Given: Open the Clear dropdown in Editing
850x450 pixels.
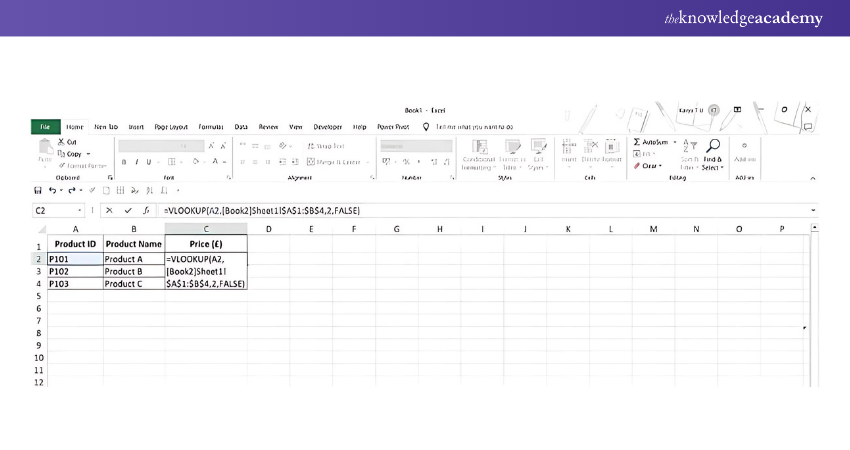Looking at the screenshot, I should [648, 166].
